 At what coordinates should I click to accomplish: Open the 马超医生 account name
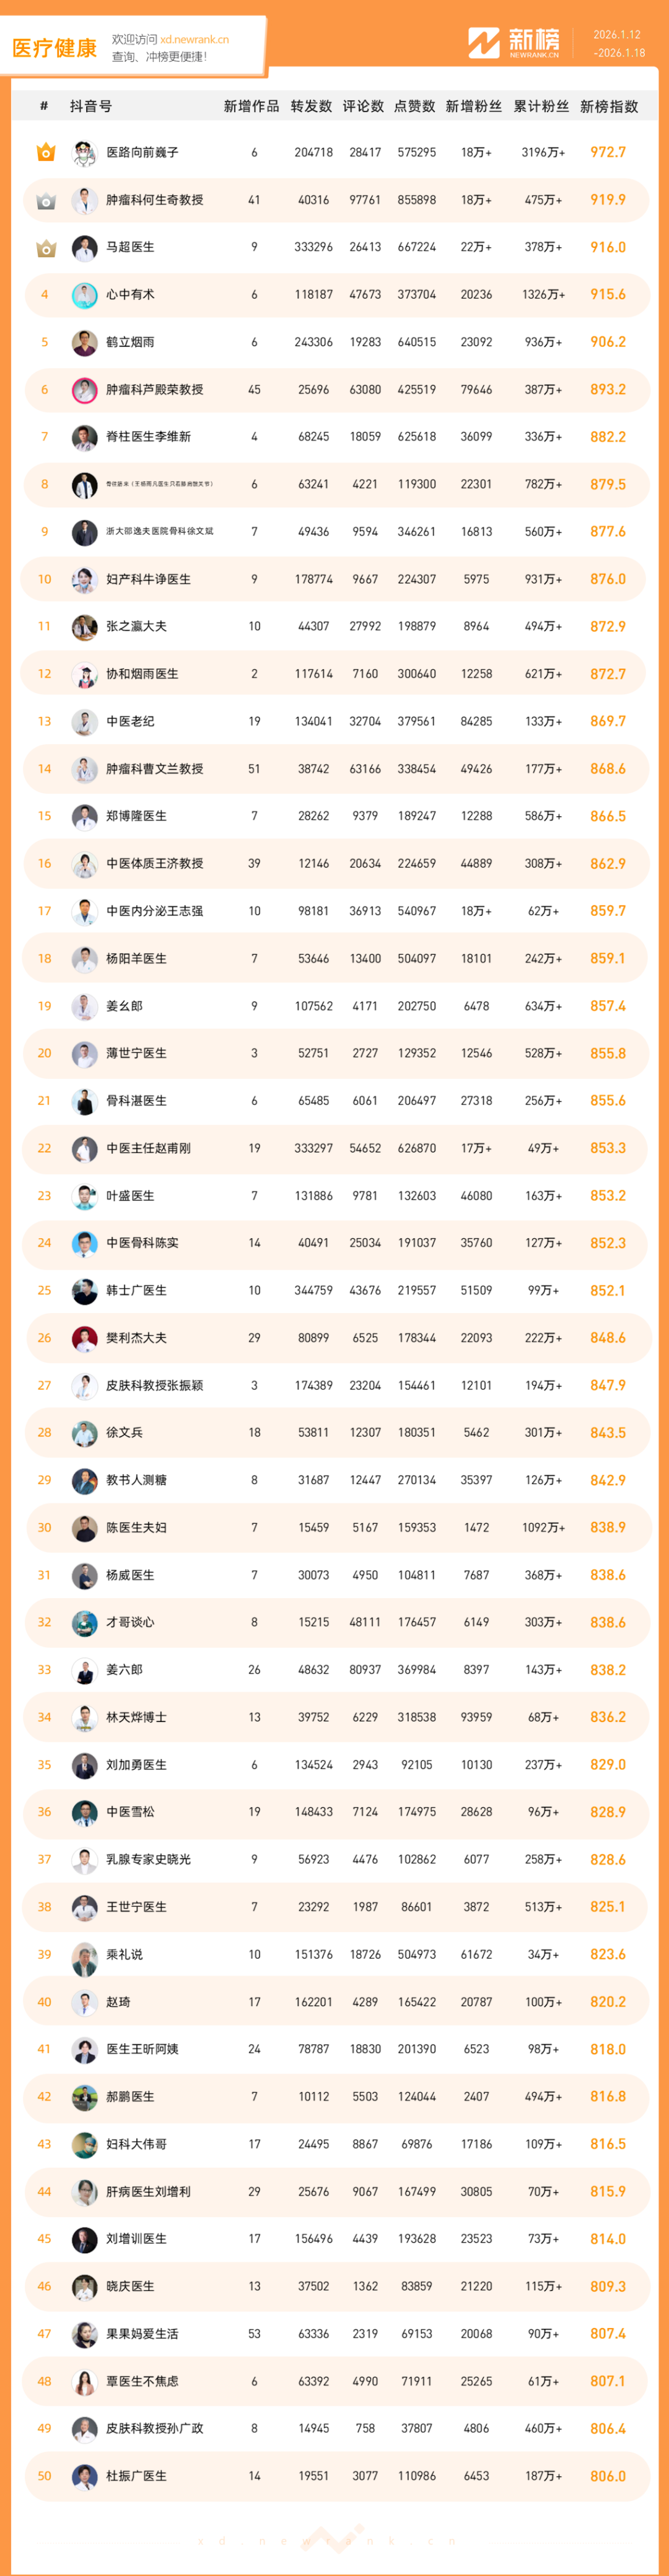click(130, 247)
